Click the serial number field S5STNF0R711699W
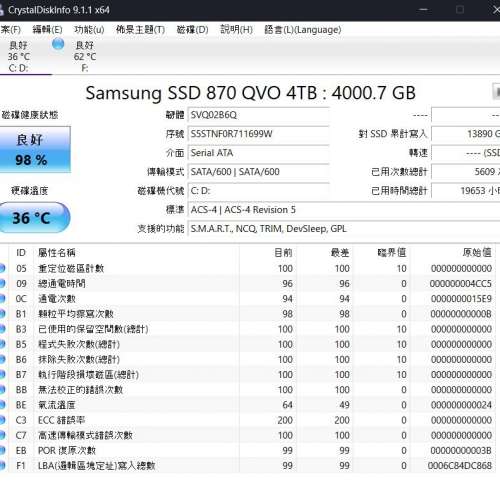 point(259,134)
